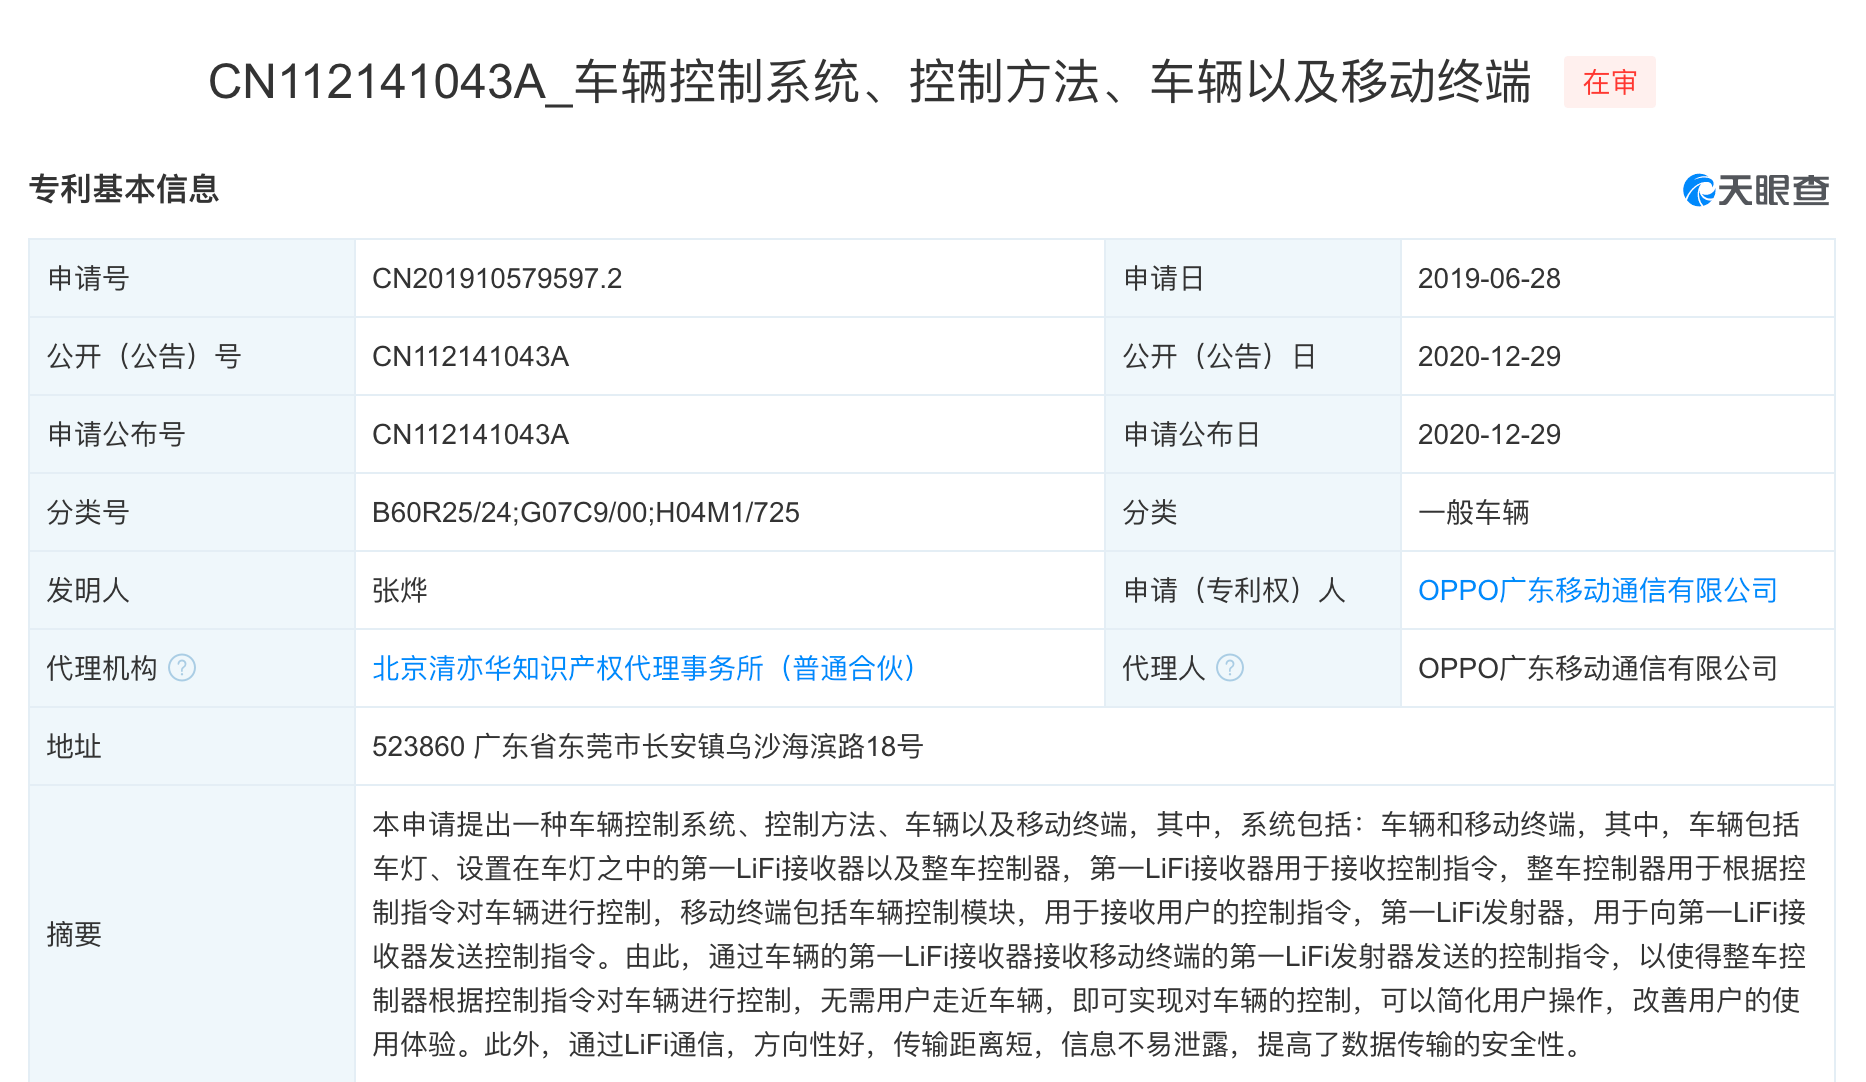Click the 分类 label cell

[1253, 513]
